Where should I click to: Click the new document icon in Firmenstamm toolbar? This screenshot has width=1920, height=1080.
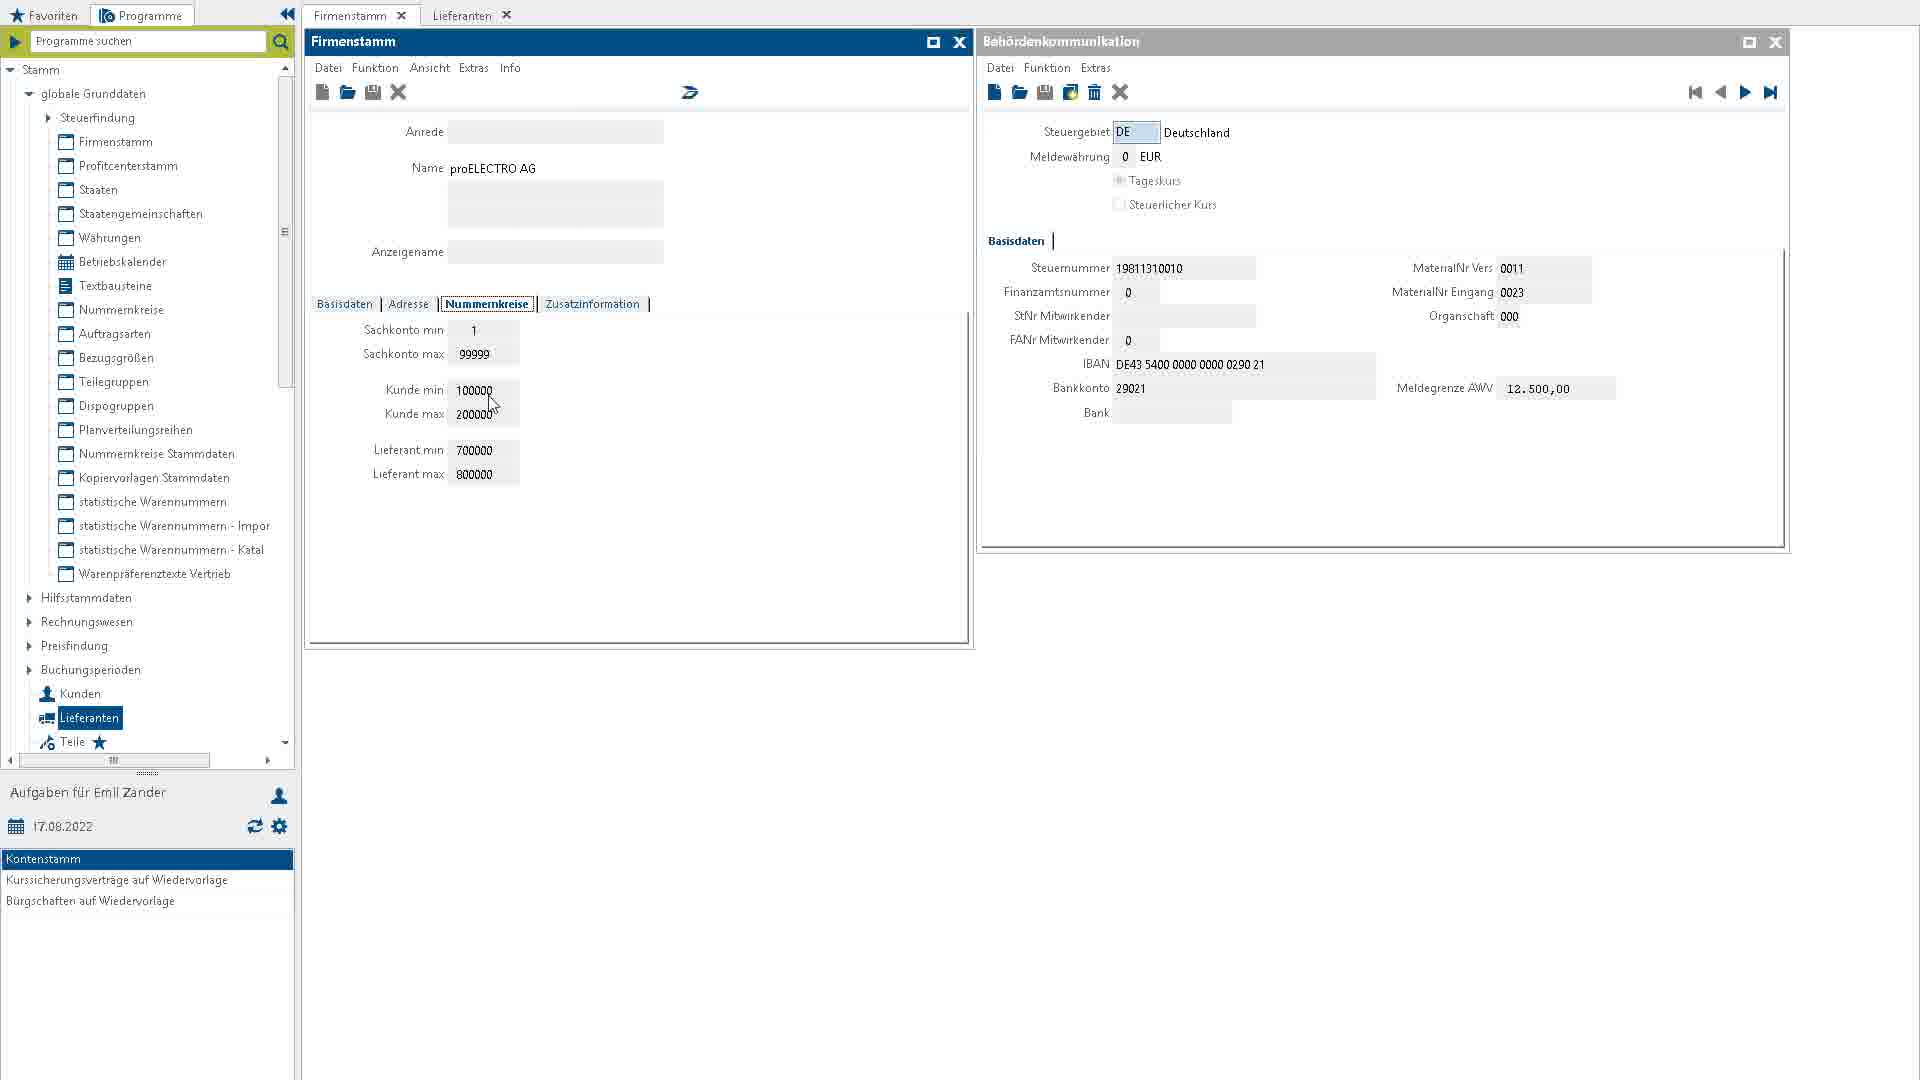click(x=322, y=92)
